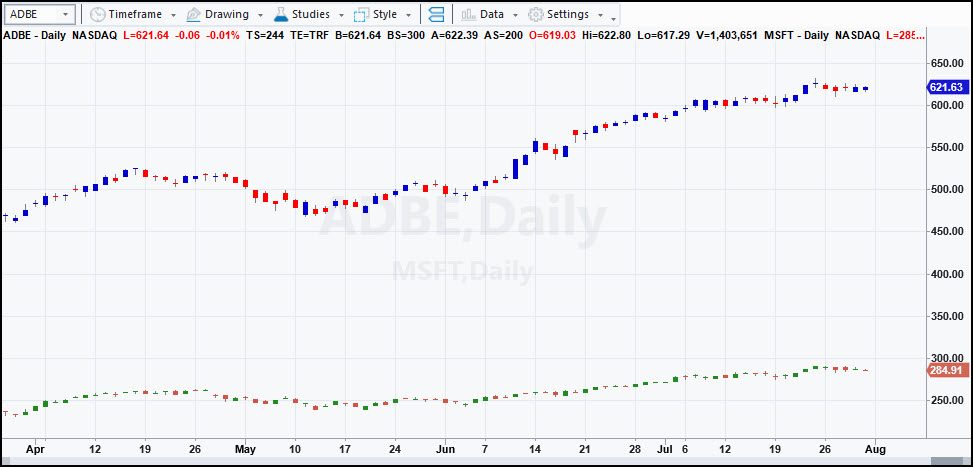This screenshot has height=467, width=973.
Task: Click the 250.00 price axis label
Action: coord(946,401)
